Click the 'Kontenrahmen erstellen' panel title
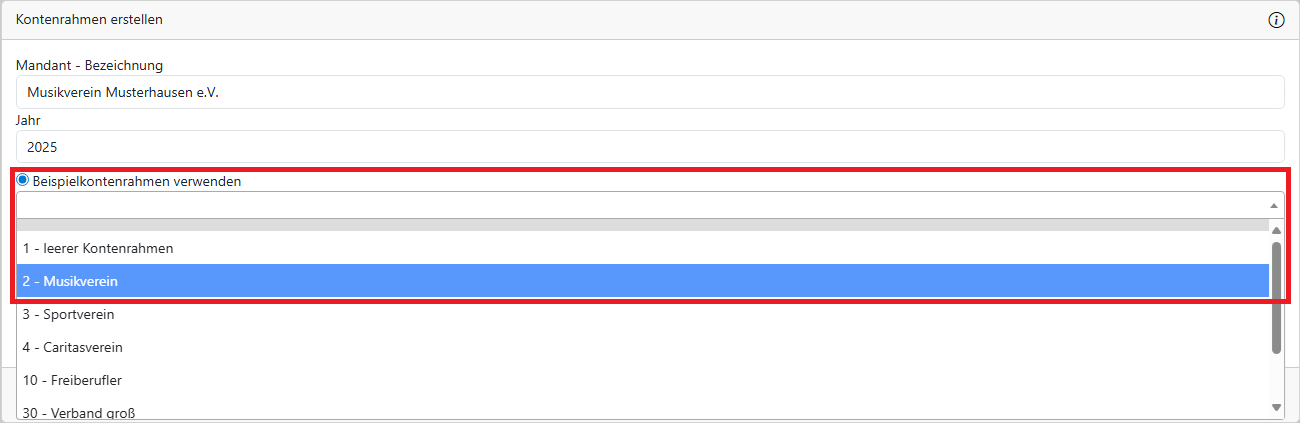Screen dimensions: 1300x423 89,19
